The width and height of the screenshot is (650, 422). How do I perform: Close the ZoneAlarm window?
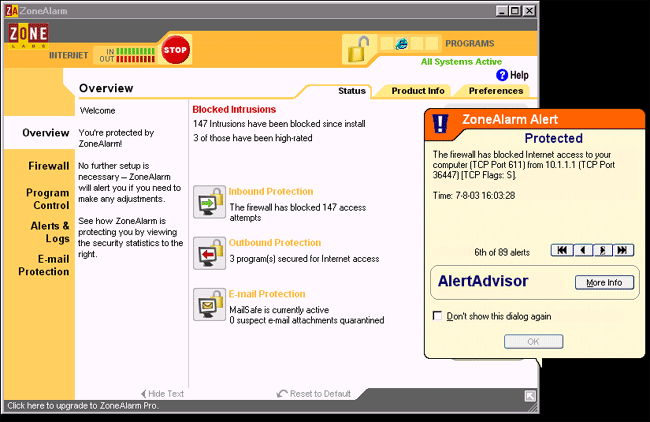pos(529,11)
